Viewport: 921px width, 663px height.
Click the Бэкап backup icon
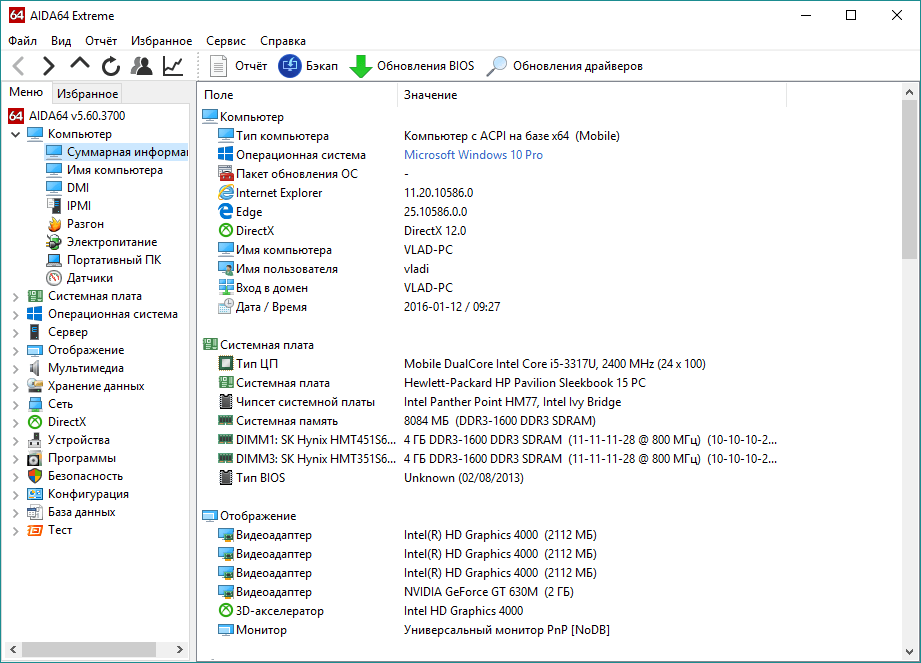point(290,66)
